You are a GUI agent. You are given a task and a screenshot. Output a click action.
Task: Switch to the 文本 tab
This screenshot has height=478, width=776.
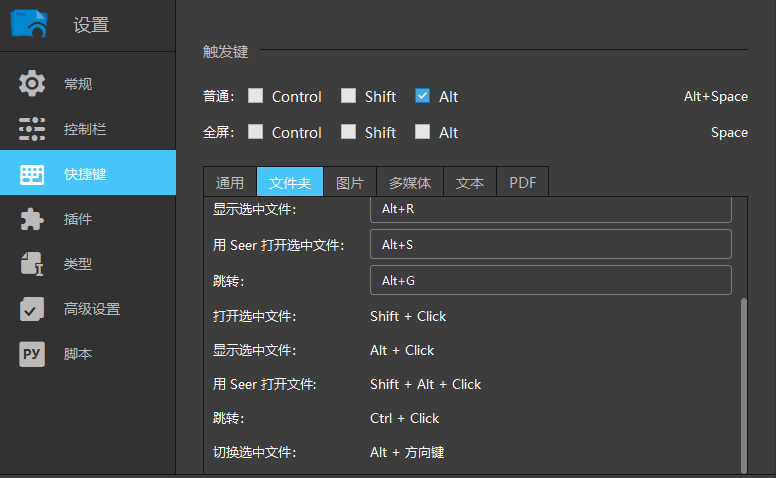pyautogui.click(x=470, y=182)
